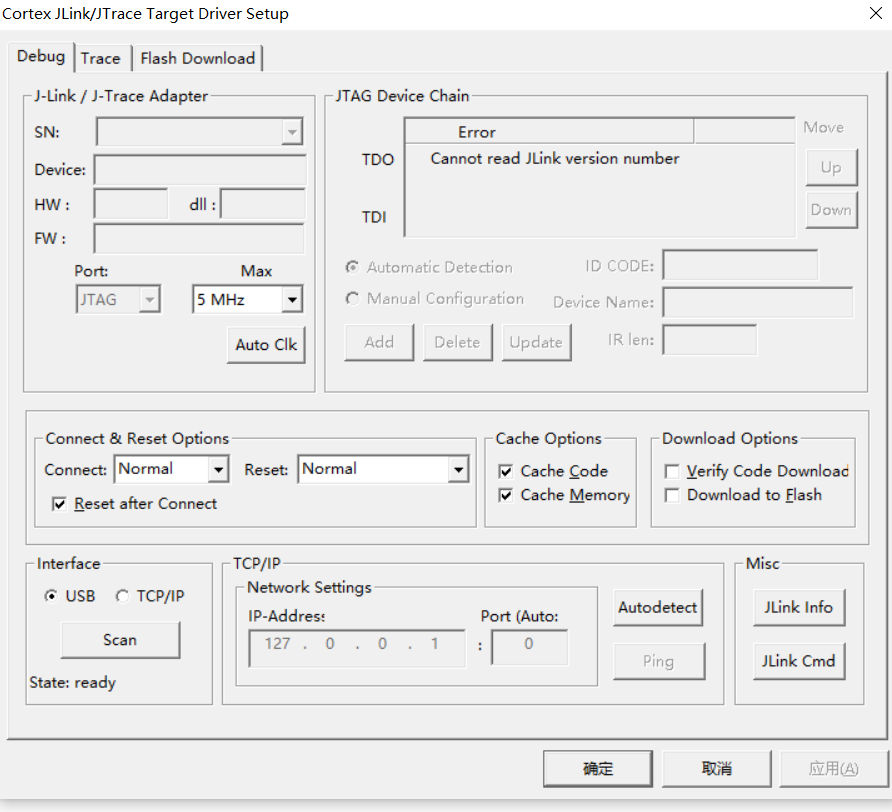Close the Target Driver Setup dialog

[876, 13]
